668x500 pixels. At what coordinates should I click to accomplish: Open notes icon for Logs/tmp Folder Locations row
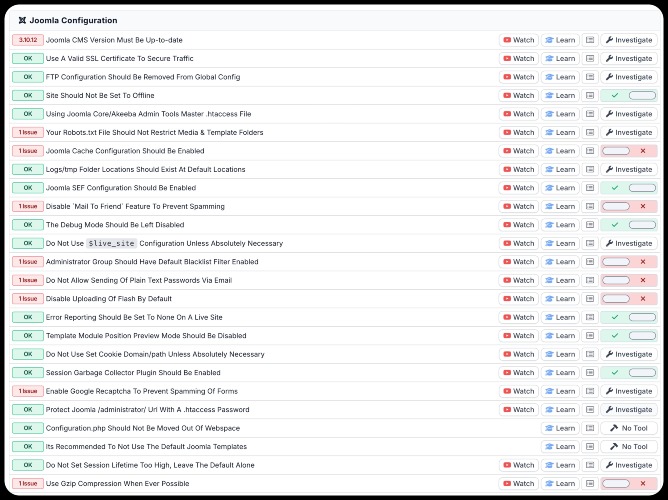pos(590,170)
